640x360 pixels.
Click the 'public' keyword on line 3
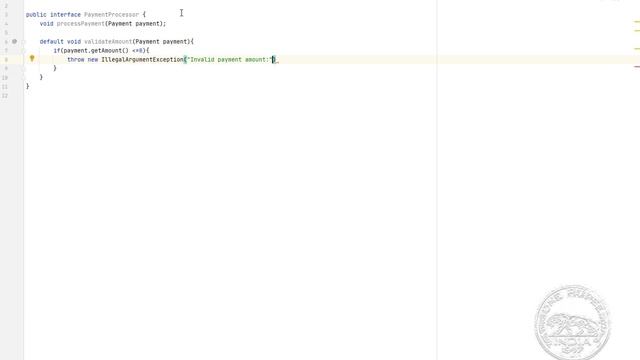(36, 15)
